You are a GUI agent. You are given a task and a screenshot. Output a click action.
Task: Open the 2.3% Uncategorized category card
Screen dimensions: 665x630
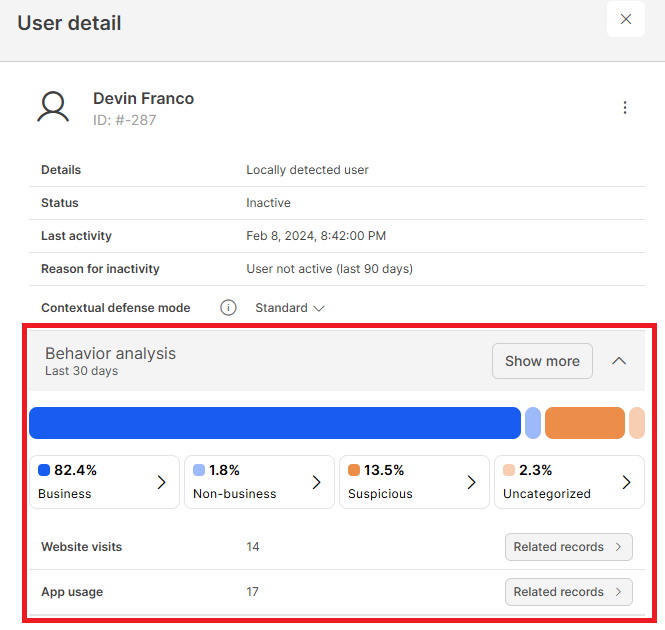(569, 482)
